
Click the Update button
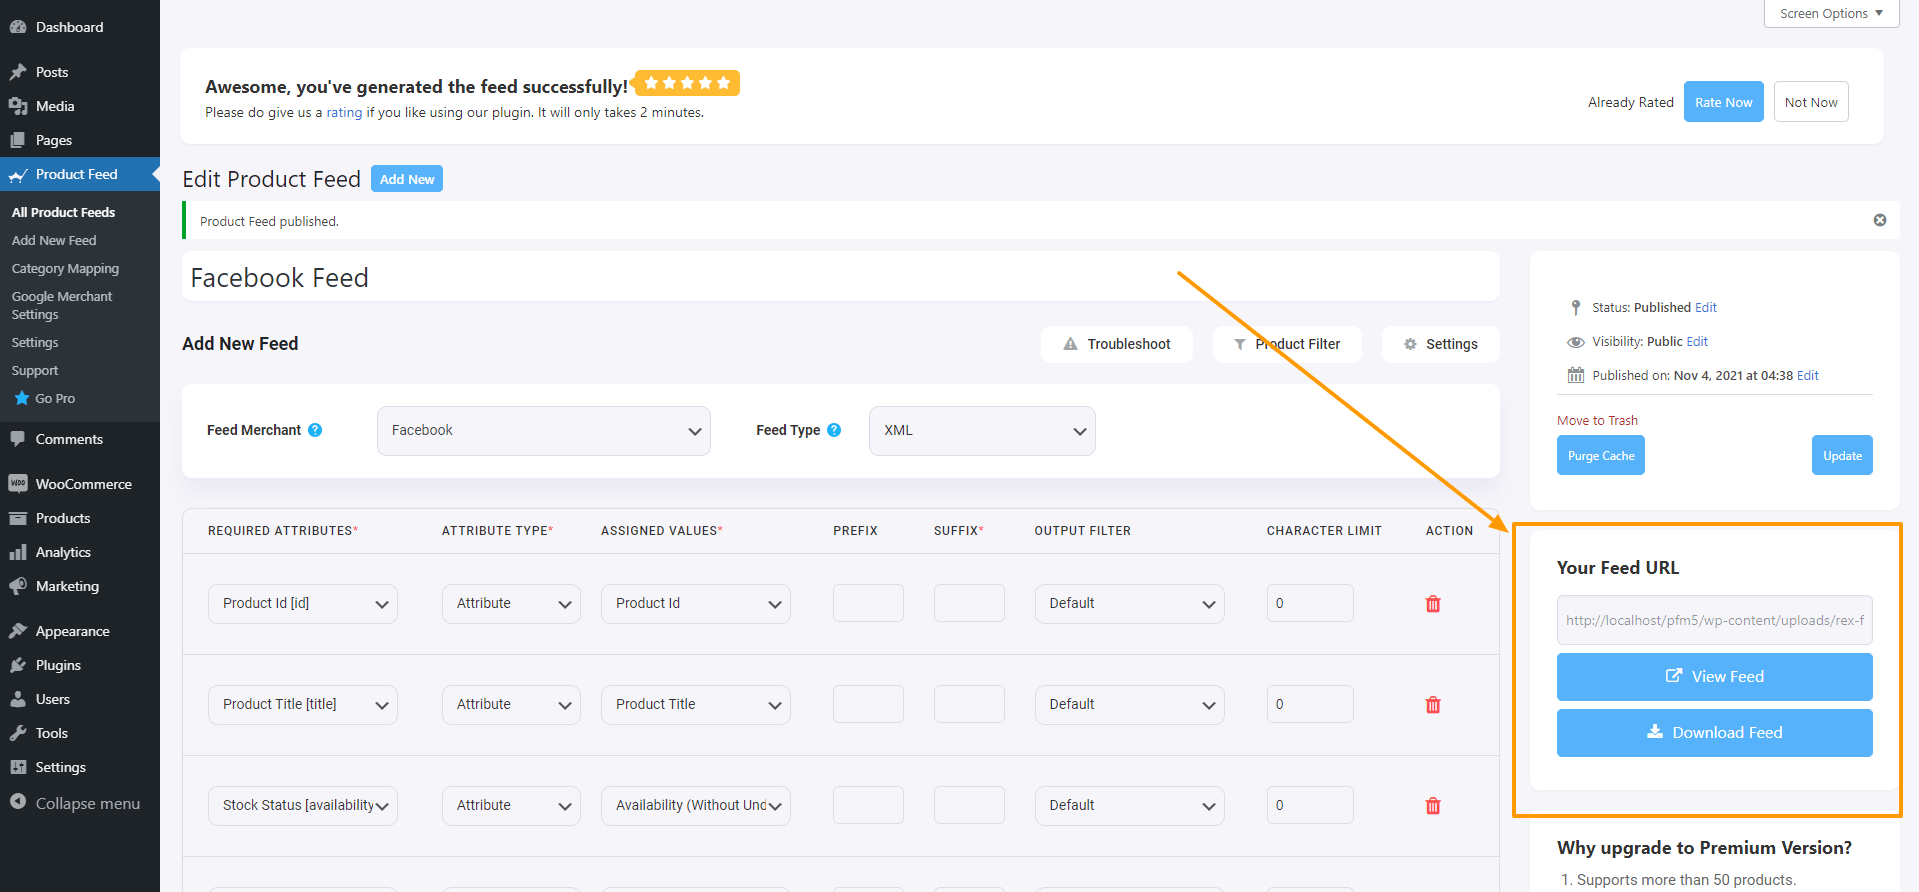coord(1842,455)
